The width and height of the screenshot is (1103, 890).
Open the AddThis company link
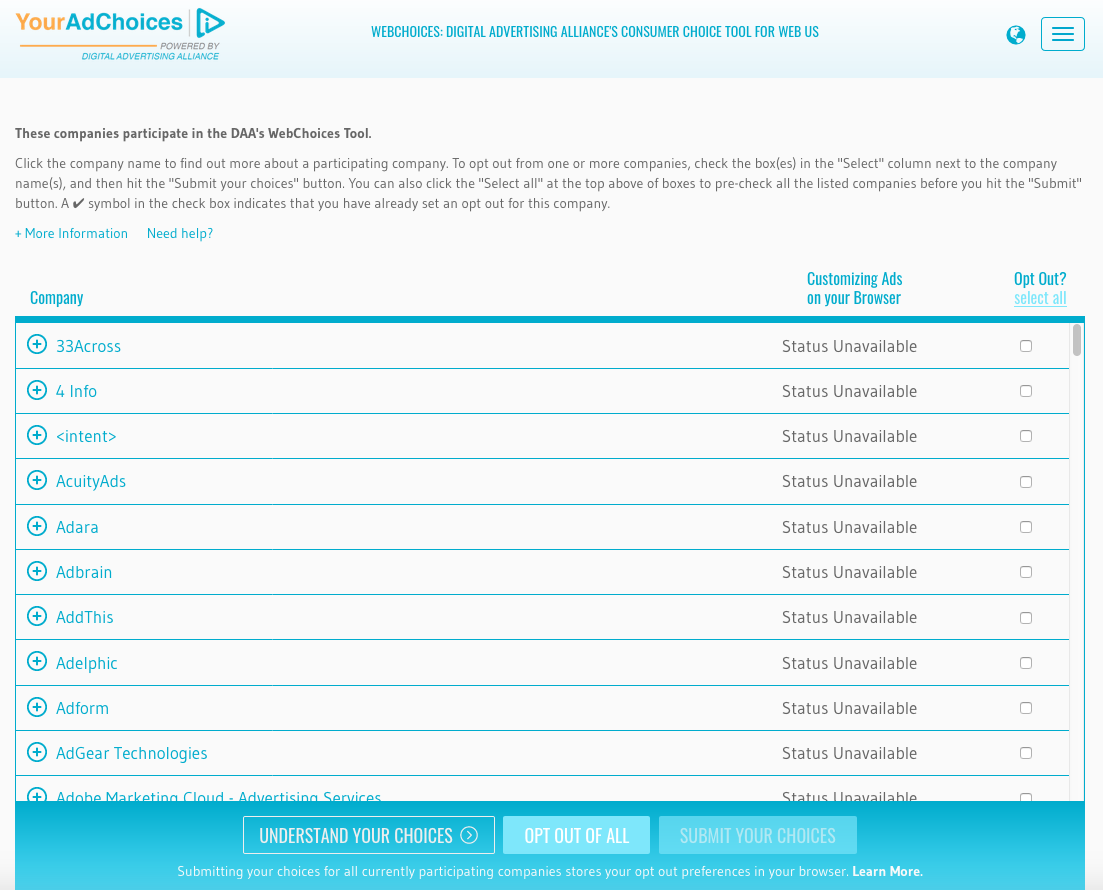point(84,617)
